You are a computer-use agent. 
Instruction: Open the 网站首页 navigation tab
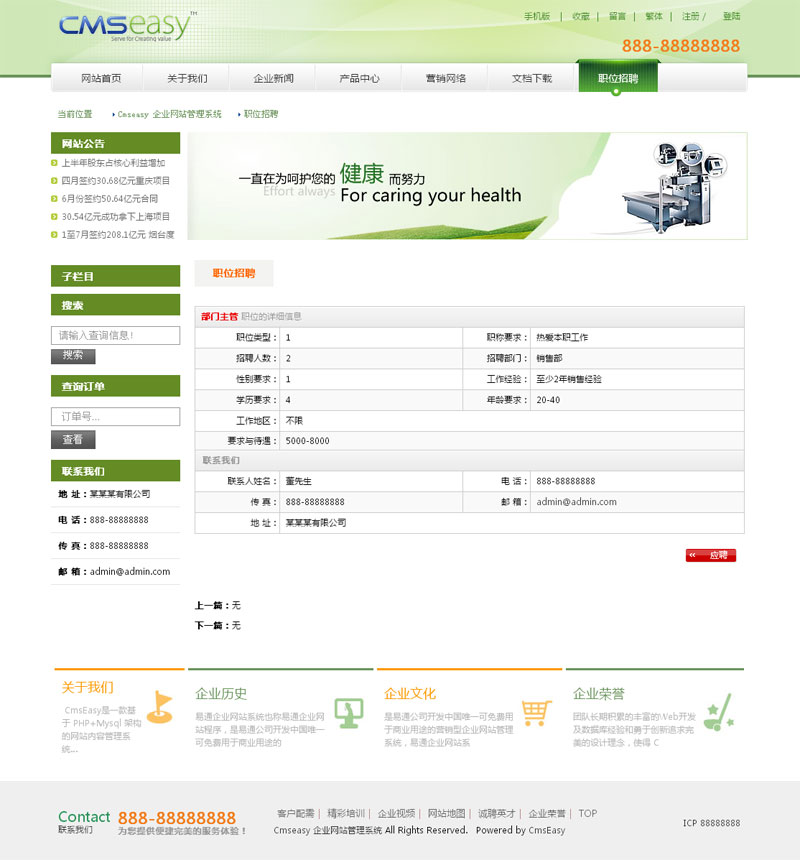click(x=101, y=78)
